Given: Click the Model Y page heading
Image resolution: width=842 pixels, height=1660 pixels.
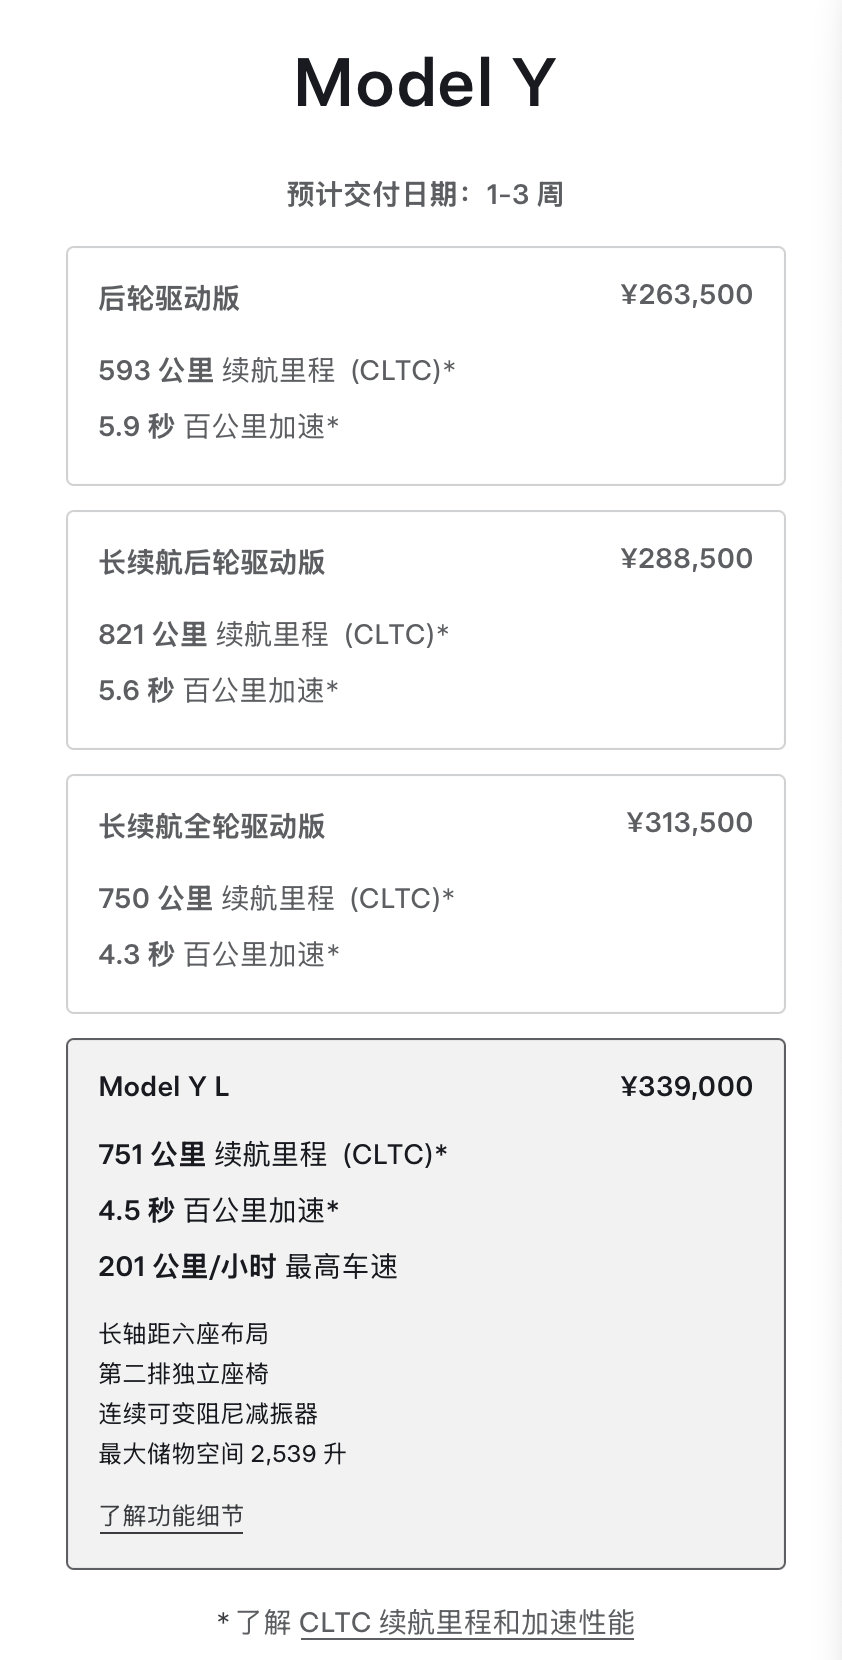Looking at the screenshot, I should pyautogui.click(x=425, y=83).
